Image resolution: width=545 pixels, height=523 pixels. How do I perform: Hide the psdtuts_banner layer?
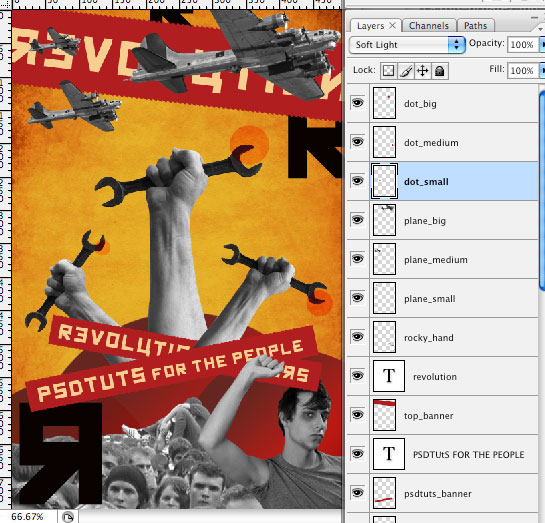click(x=357, y=493)
